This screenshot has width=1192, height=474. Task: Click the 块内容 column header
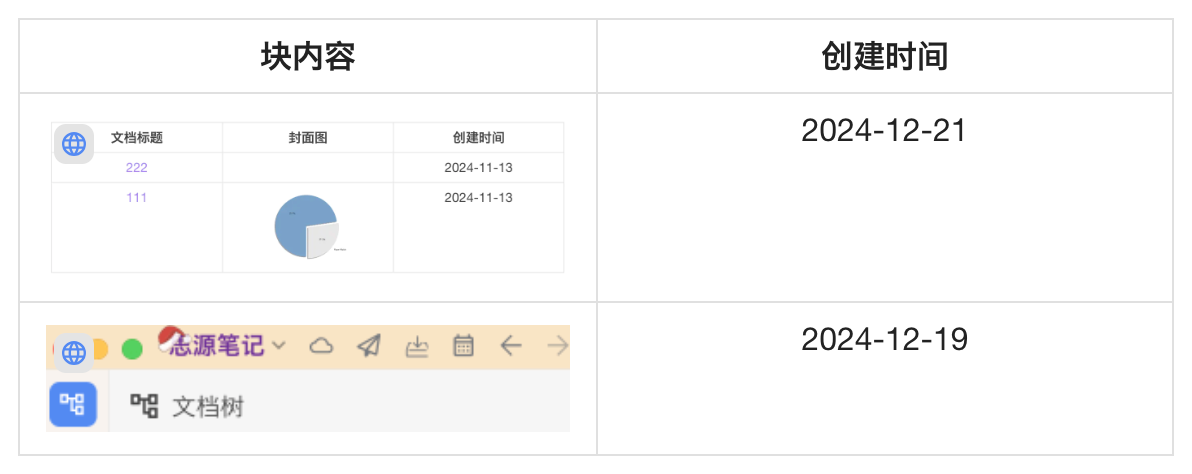(x=308, y=57)
